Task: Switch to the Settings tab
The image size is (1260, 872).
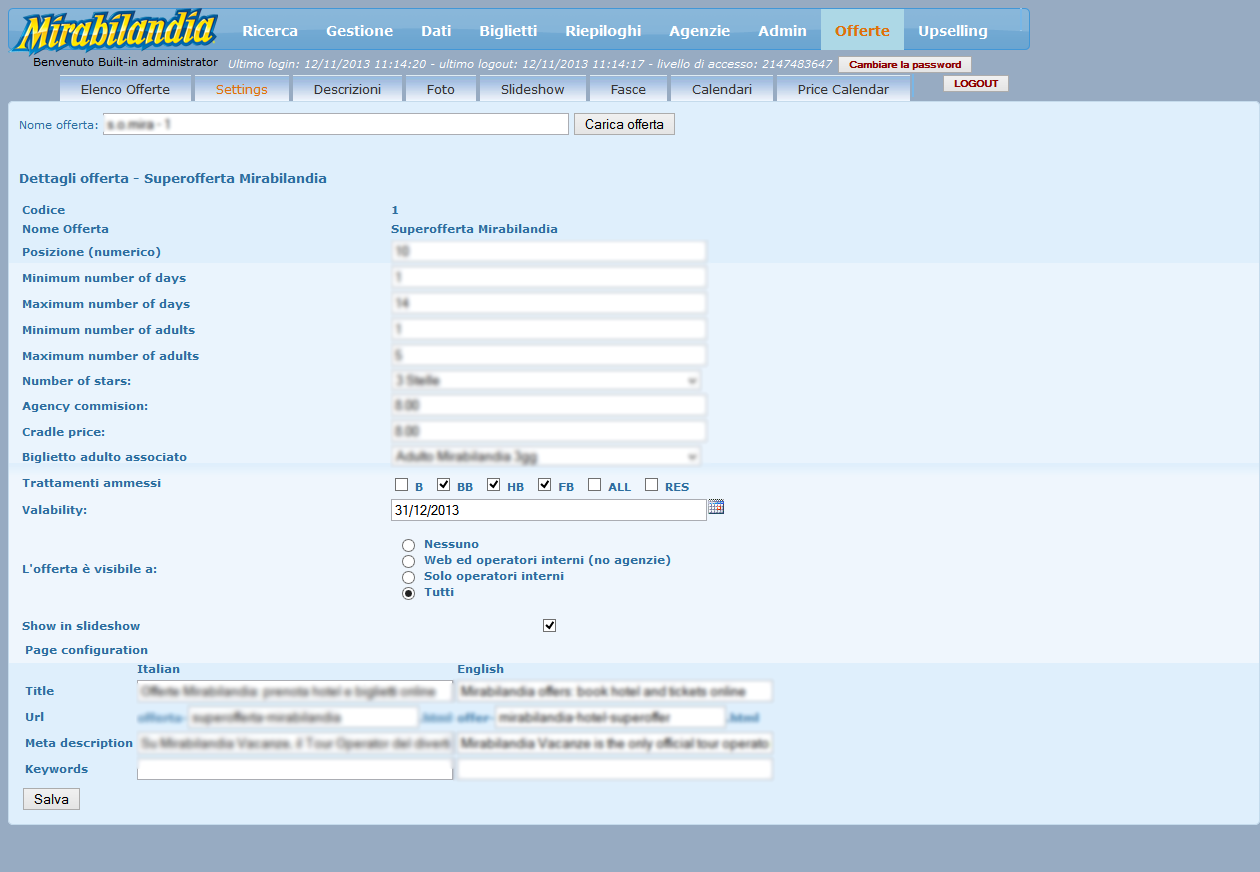Action: pyautogui.click(x=242, y=89)
